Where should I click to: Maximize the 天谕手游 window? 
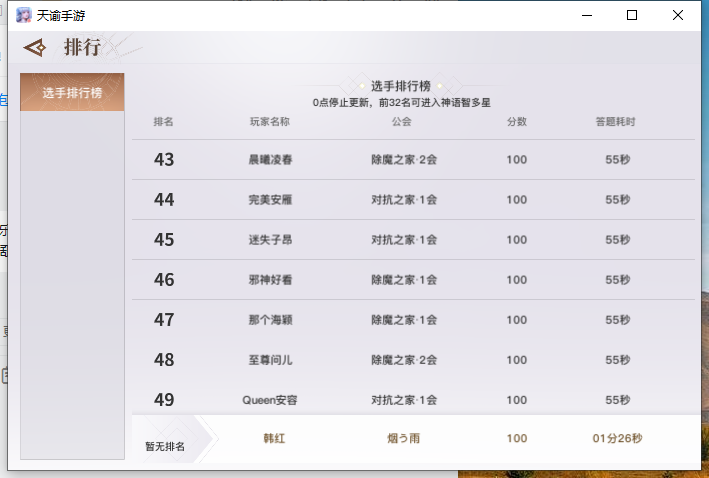click(632, 15)
